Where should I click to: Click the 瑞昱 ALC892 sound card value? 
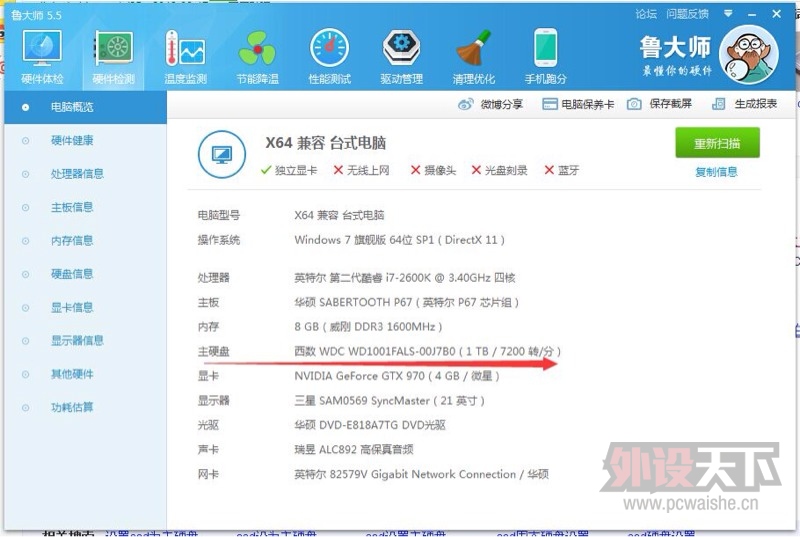pos(354,450)
